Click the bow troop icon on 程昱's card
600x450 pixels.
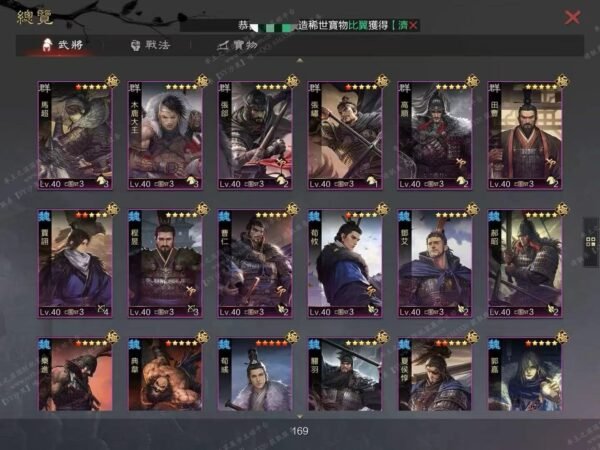coord(191,308)
